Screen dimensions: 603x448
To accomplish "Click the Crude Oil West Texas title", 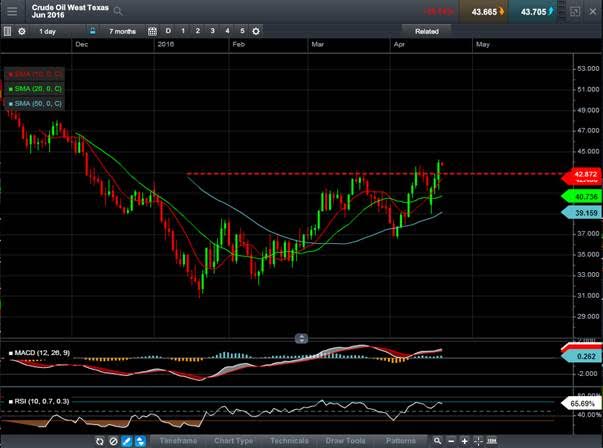I will 70,7.
